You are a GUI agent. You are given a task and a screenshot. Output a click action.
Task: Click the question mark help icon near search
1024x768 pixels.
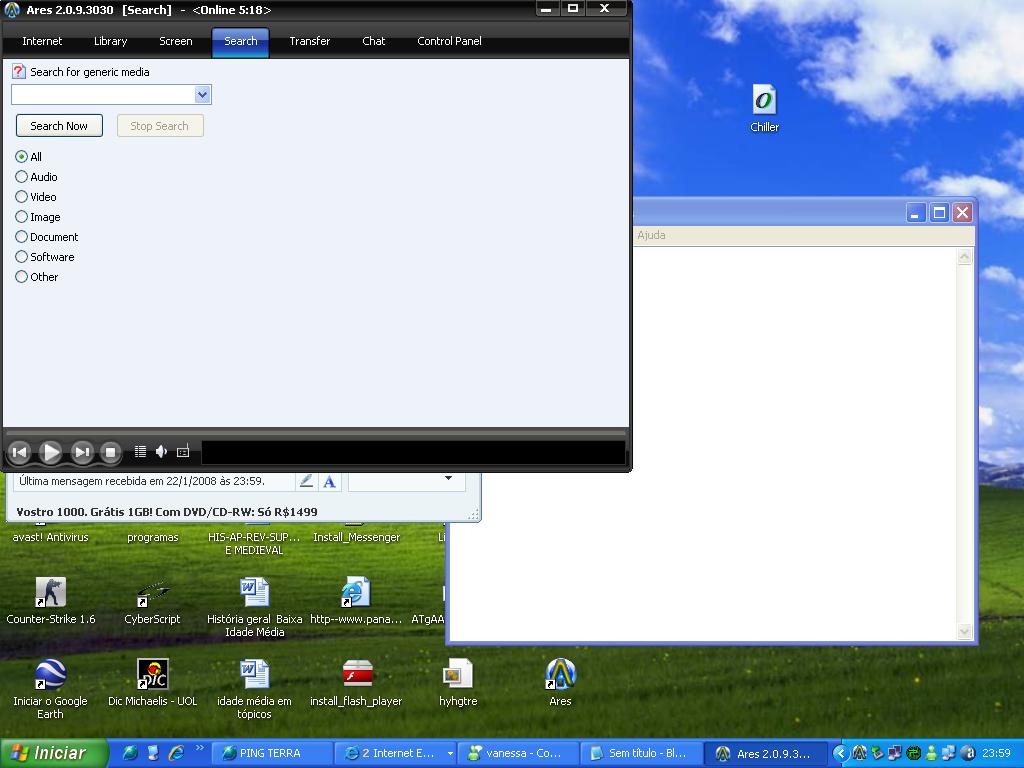pos(19,71)
